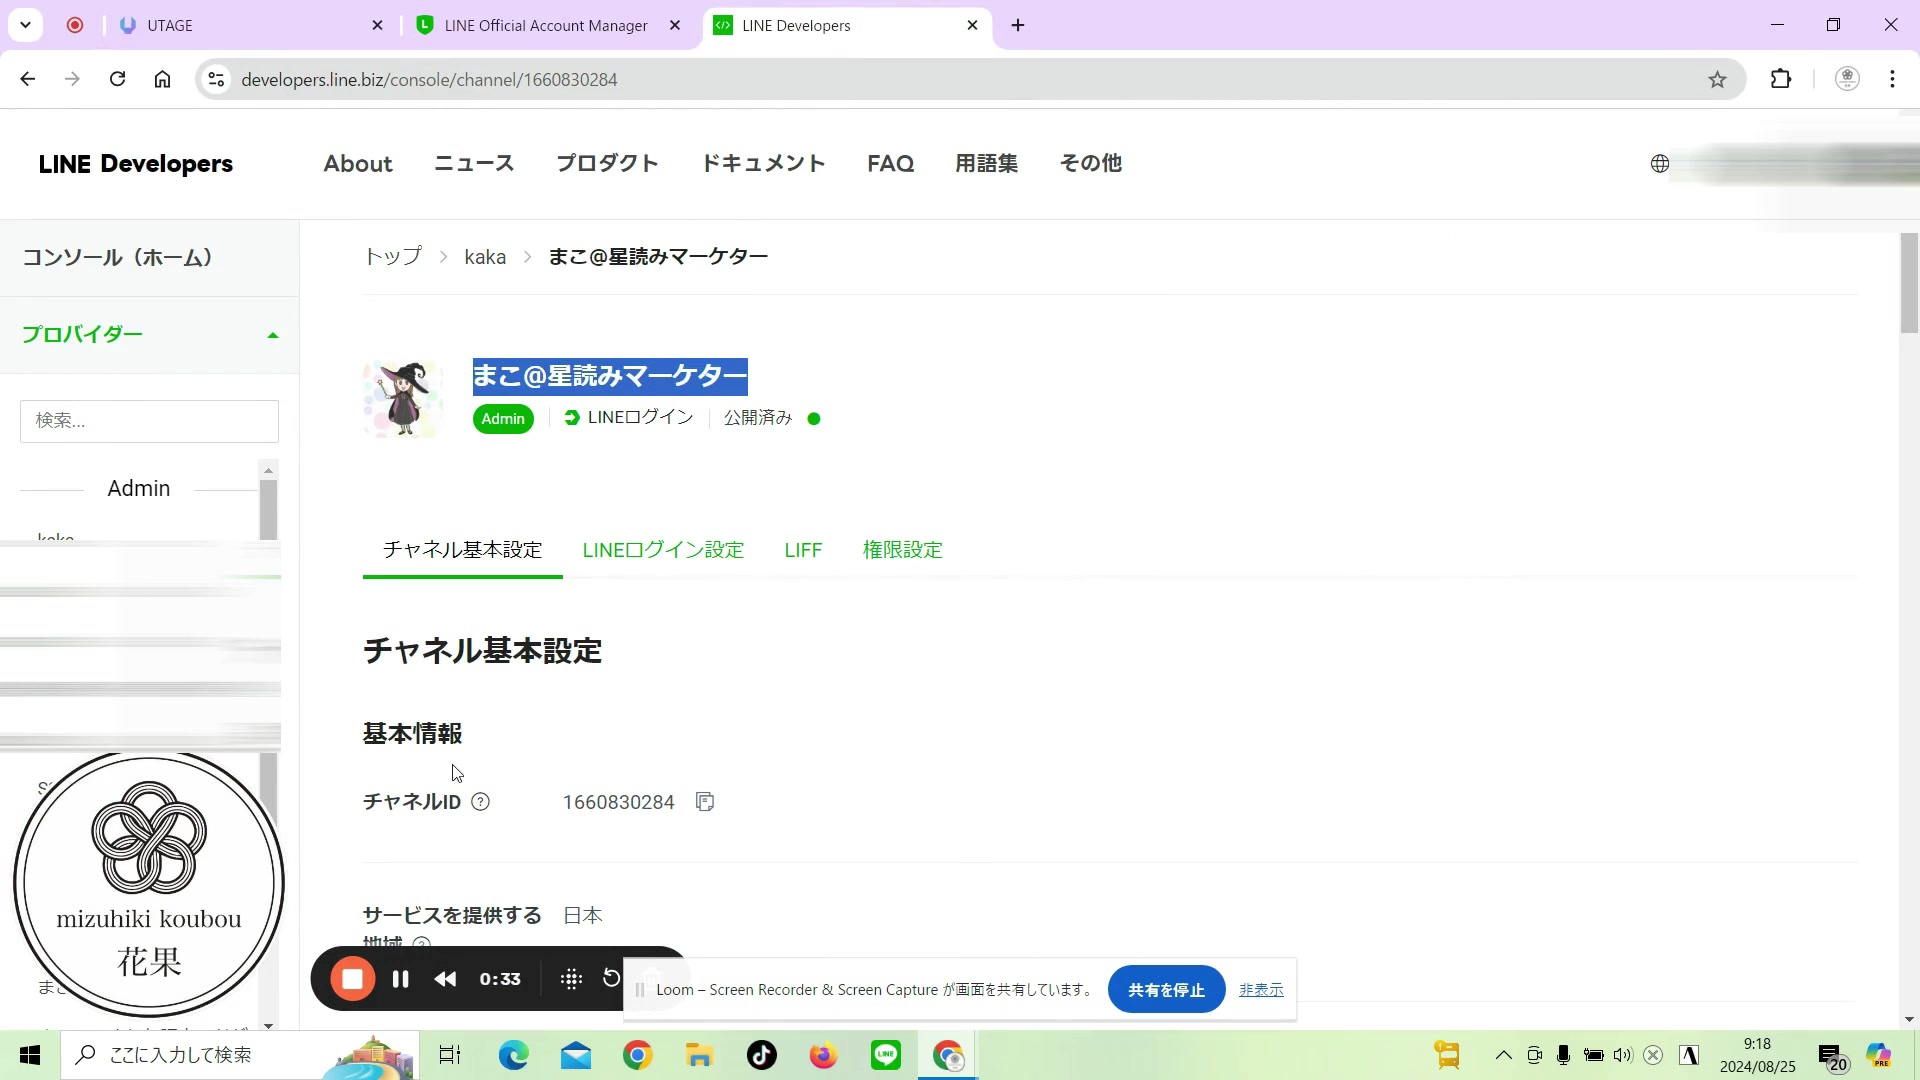The image size is (1920, 1080).
Task: Open the channel ID help tooltip
Action: (482, 801)
